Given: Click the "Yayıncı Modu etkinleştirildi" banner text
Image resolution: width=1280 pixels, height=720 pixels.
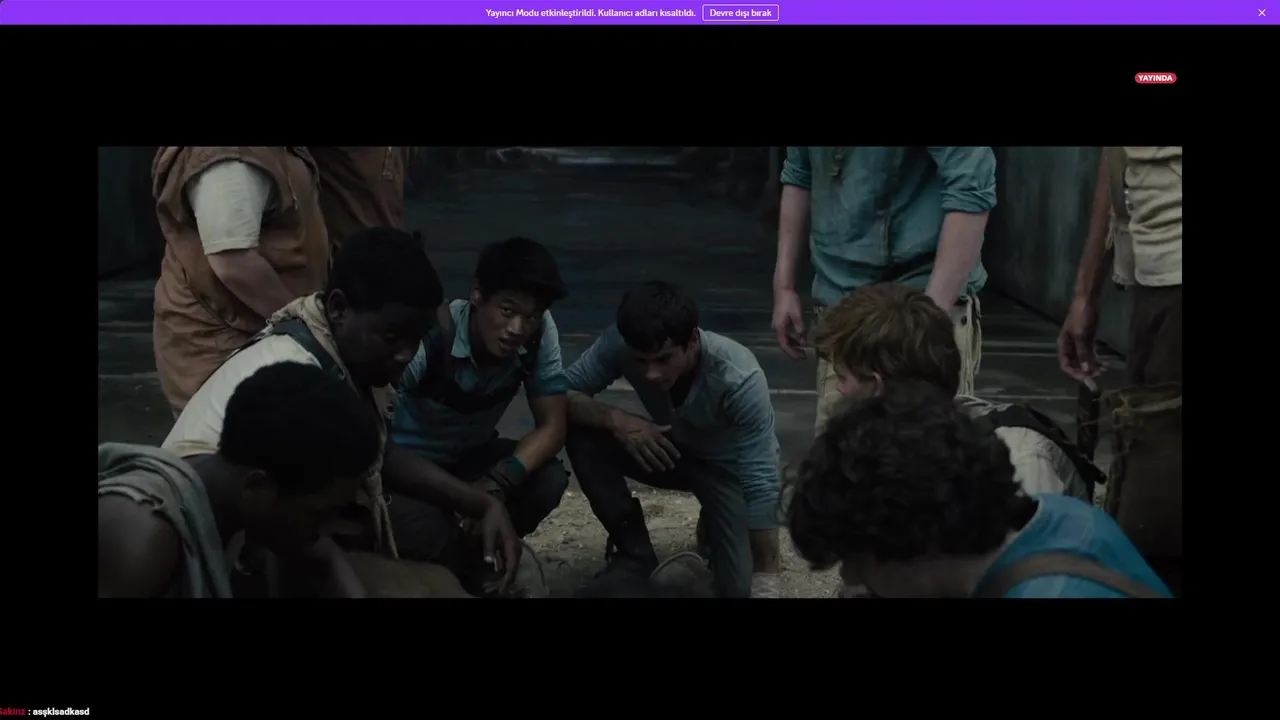Looking at the screenshot, I should (x=590, y=13).
